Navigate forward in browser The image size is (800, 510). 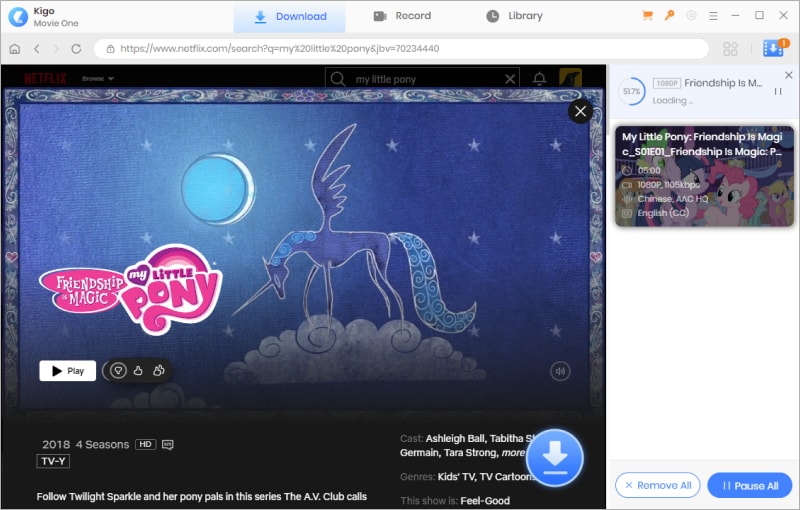tap(56, 48)
